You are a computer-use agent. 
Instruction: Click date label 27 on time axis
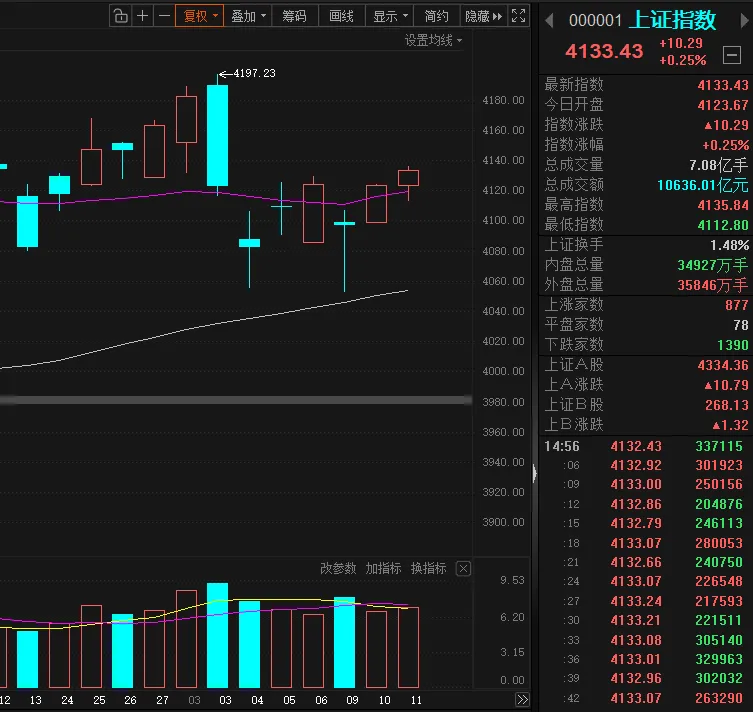(x=162, y=700)
